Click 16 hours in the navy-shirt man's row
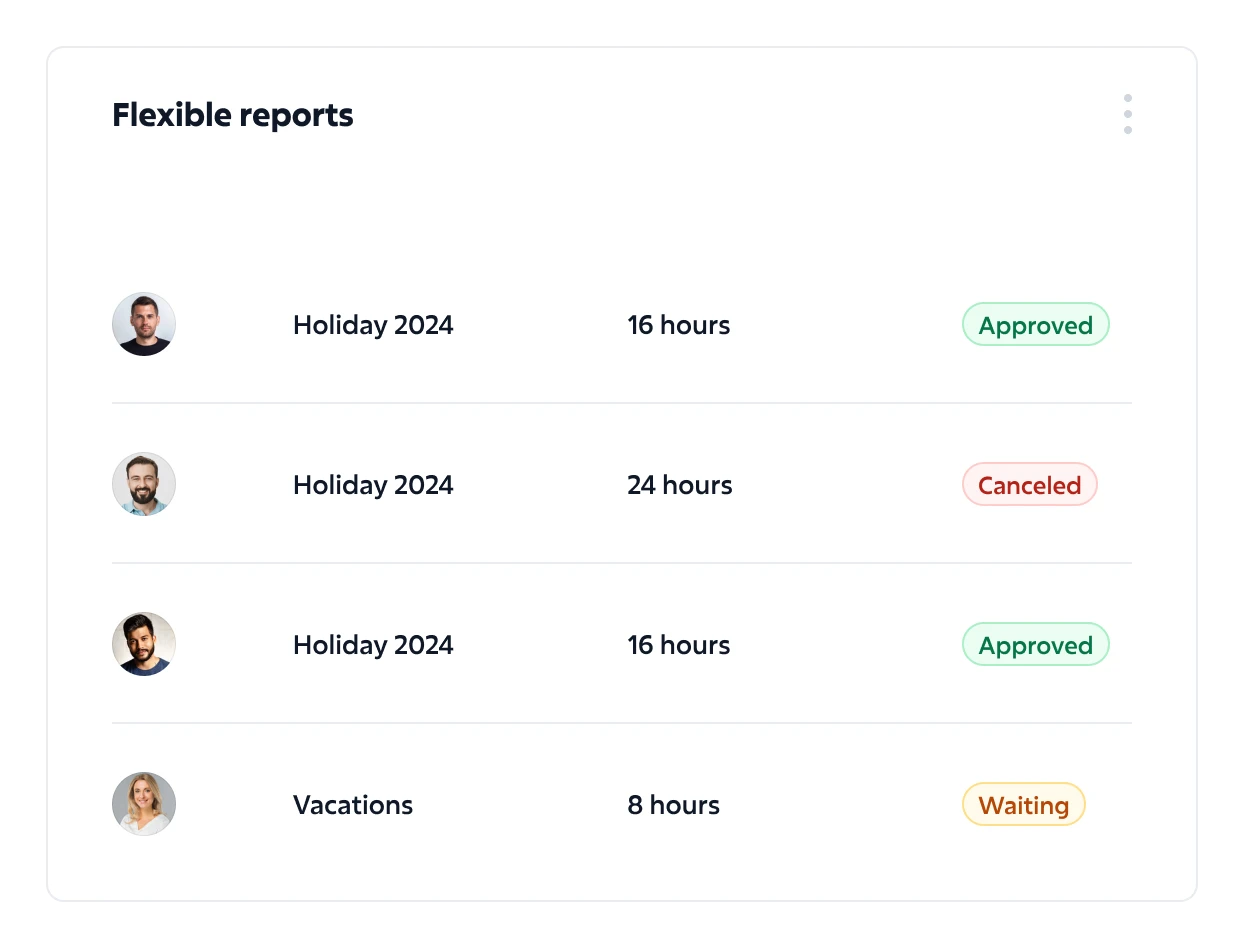Image resolution: width=1244 pixels, height=948 pixels. point(678,645)
